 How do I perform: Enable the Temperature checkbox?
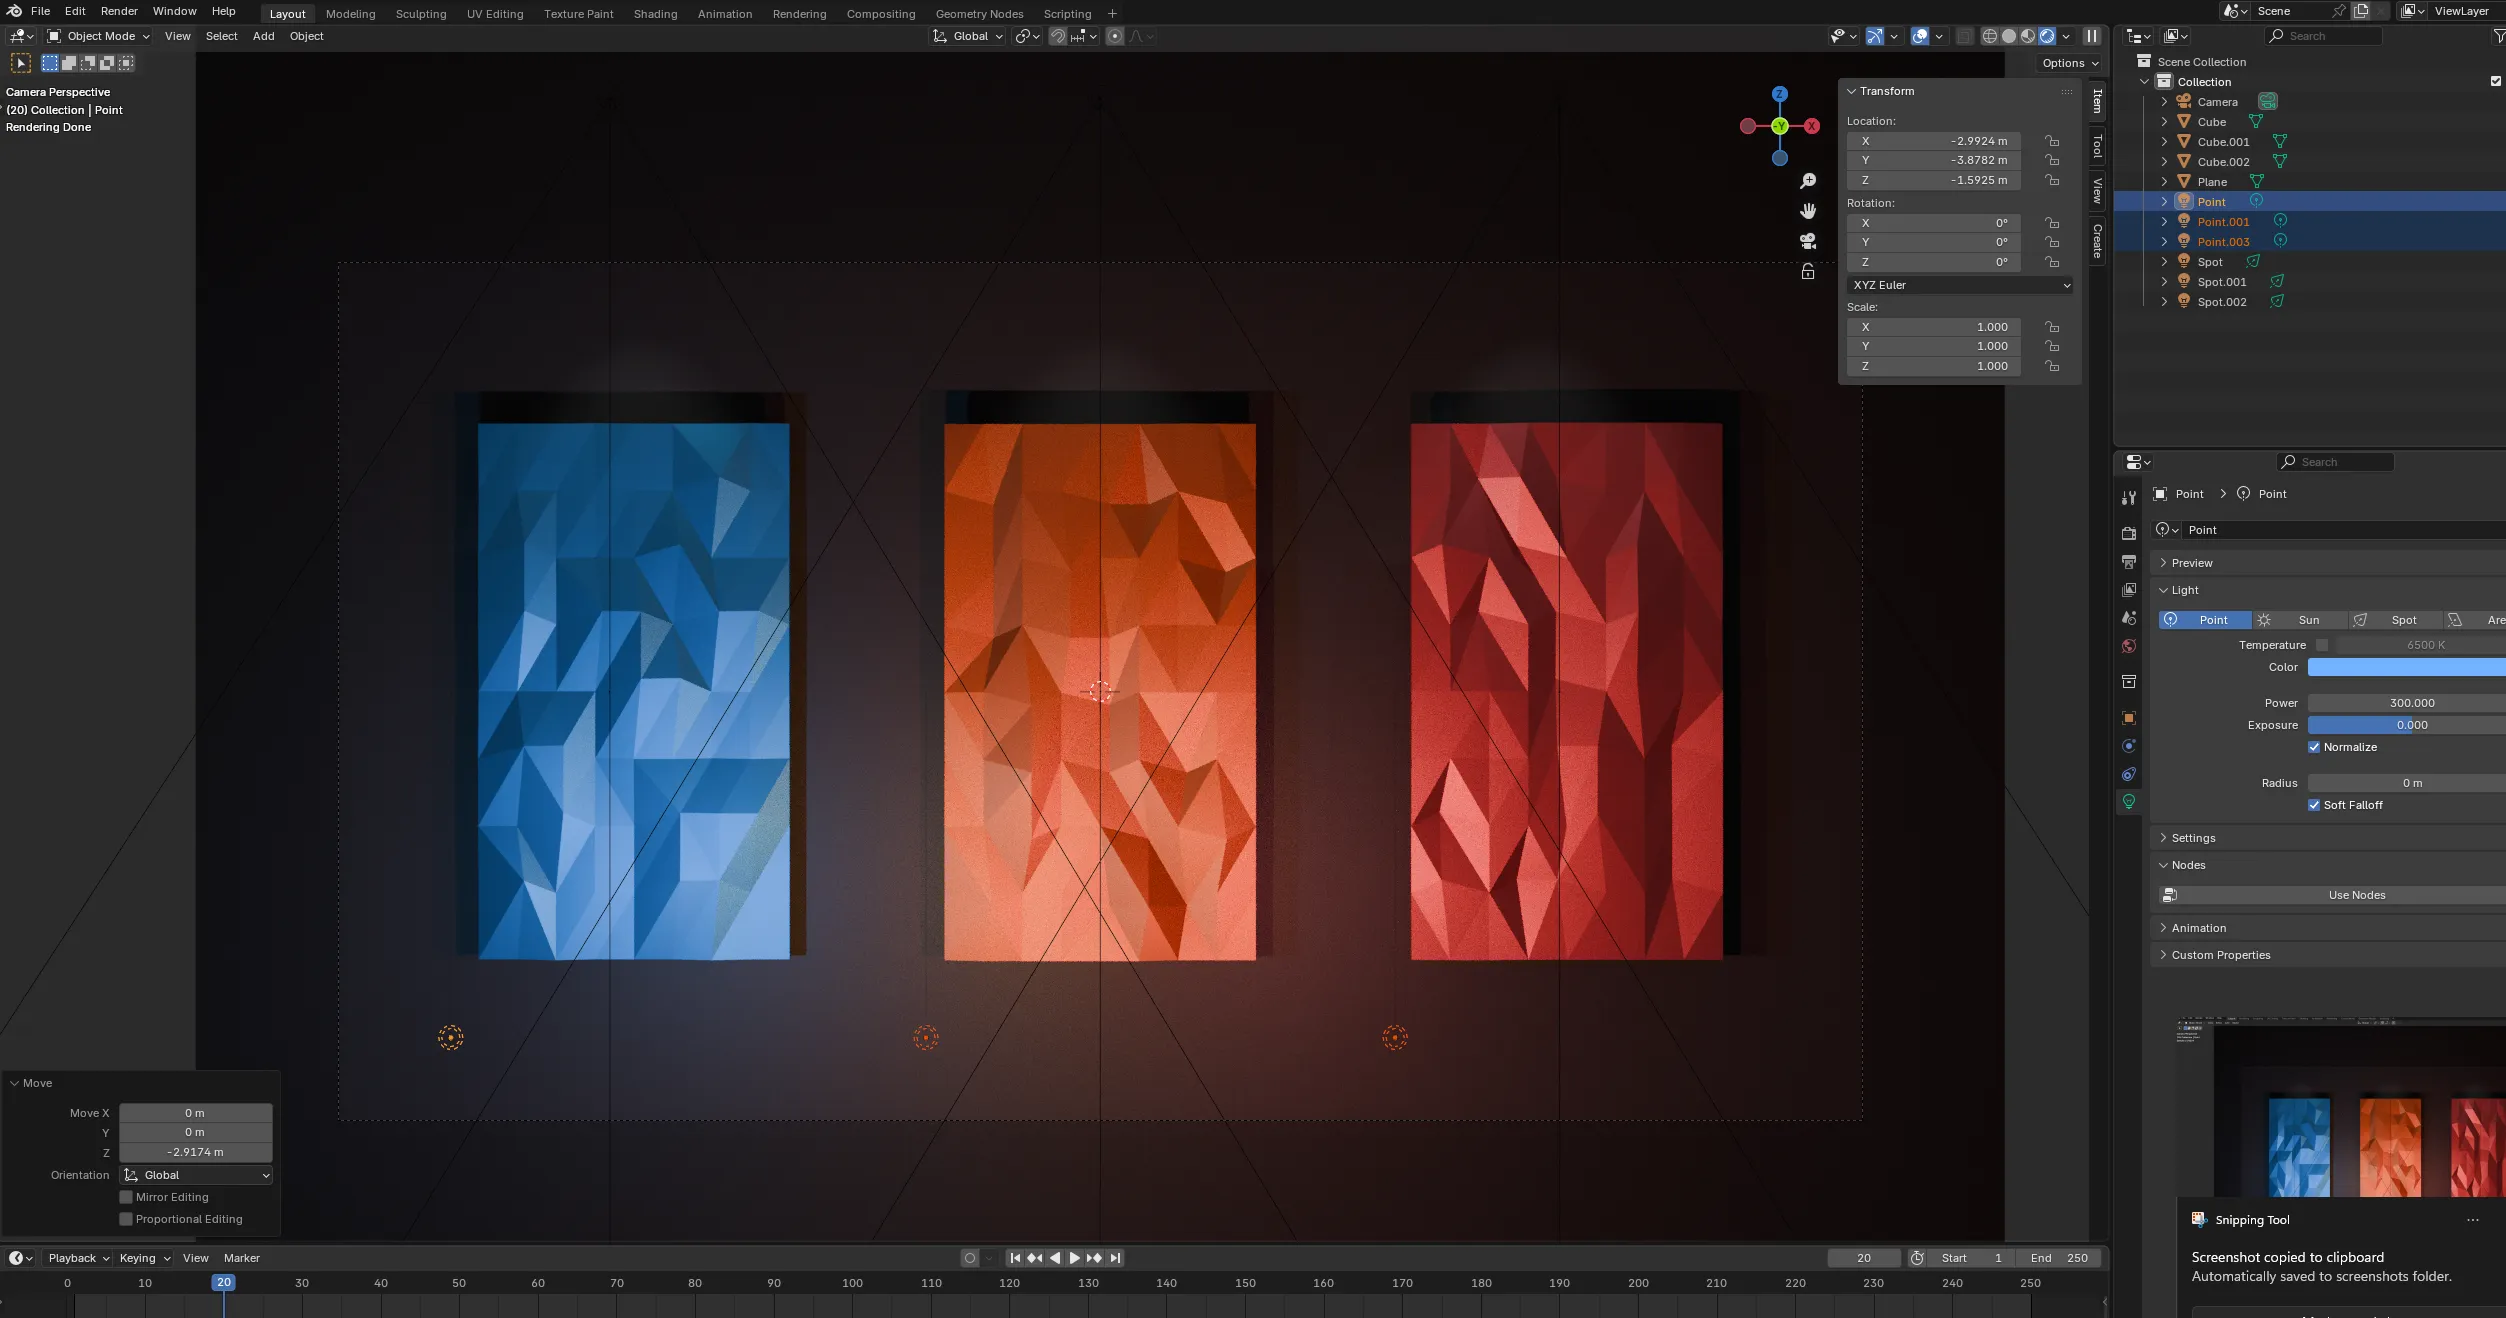(x=2322, y=645)
